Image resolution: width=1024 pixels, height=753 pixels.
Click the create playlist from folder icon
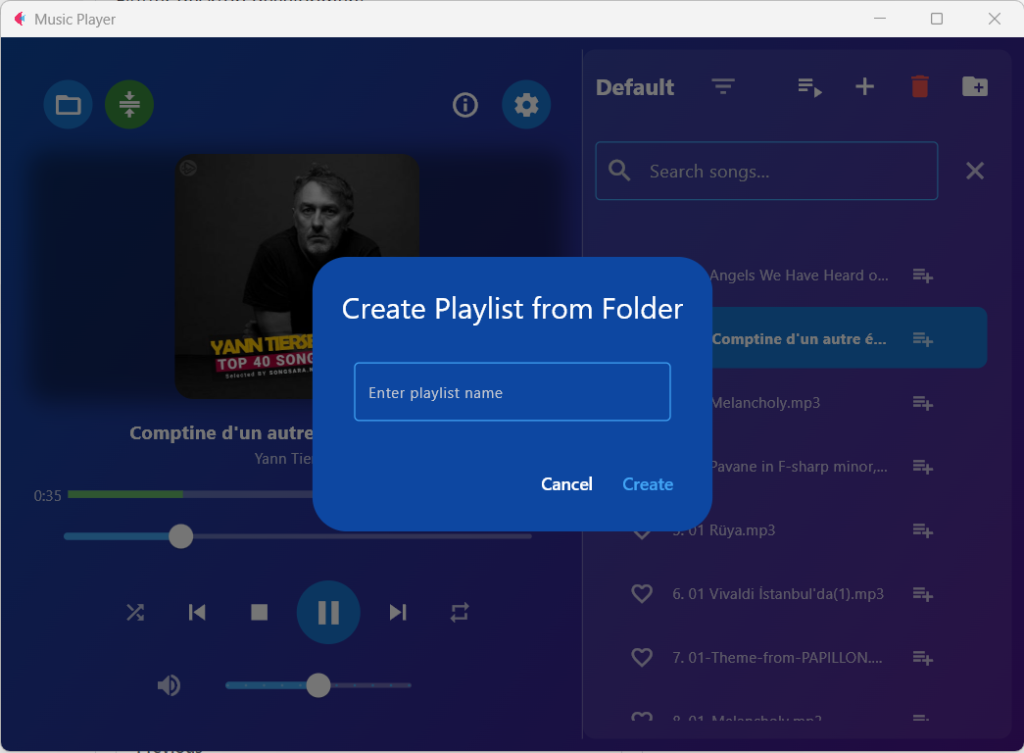[975, 87]
